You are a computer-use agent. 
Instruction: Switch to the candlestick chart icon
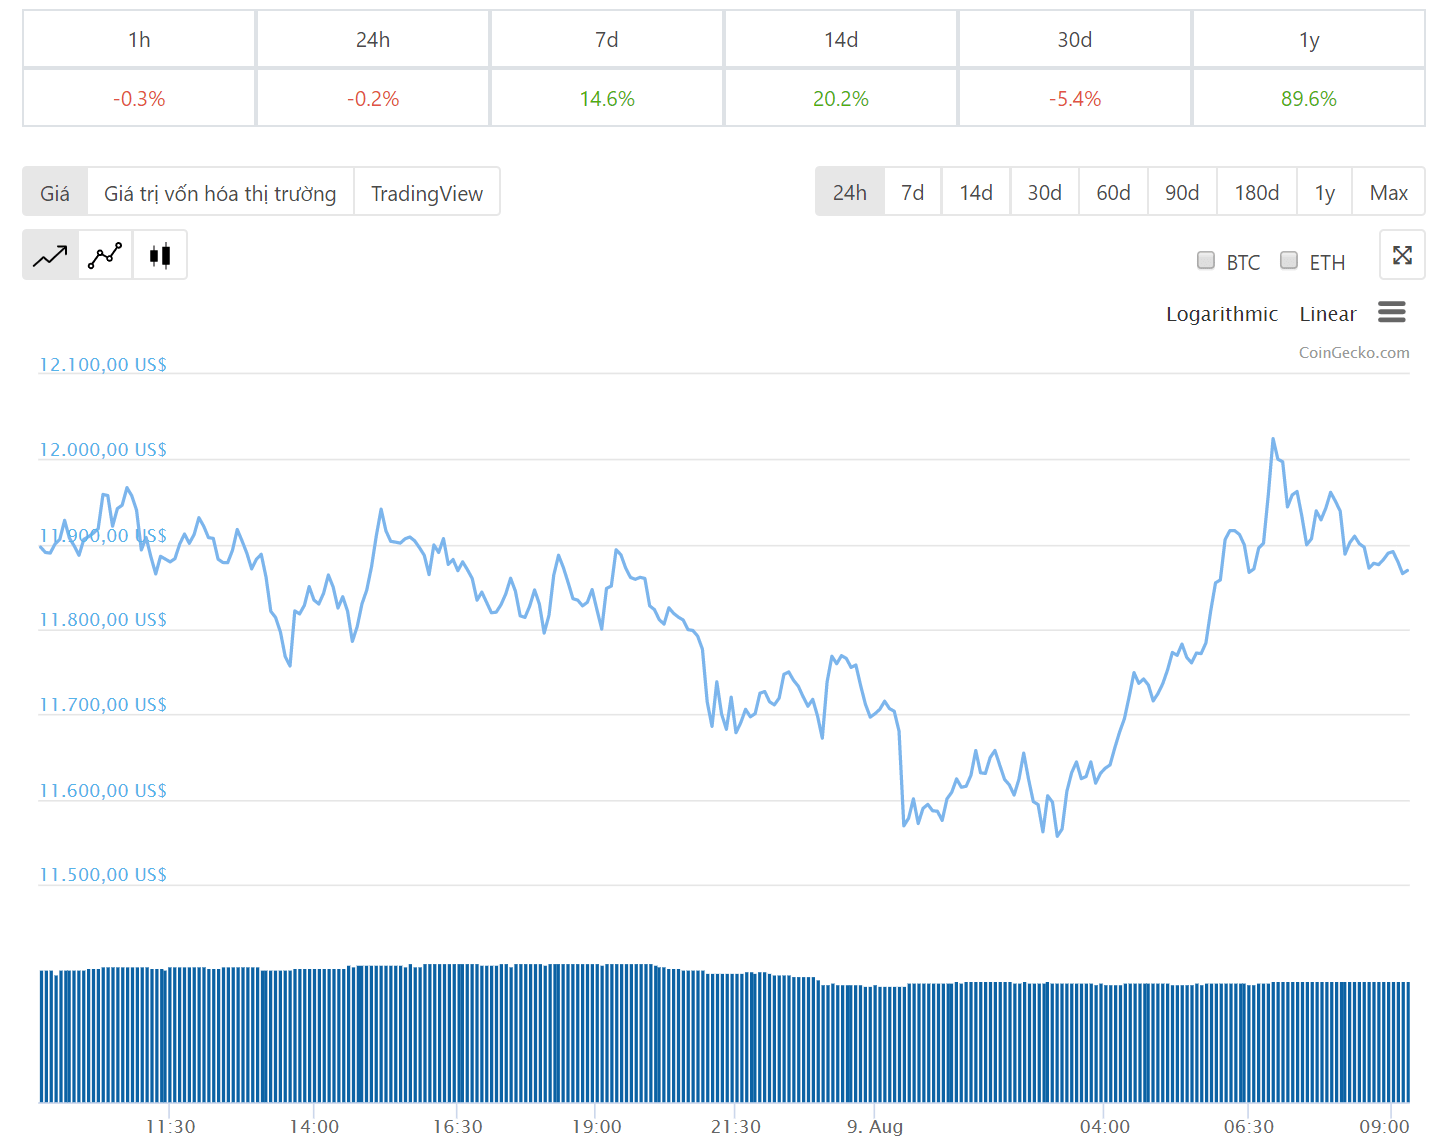pyautogui.click(x=160, y=255)
